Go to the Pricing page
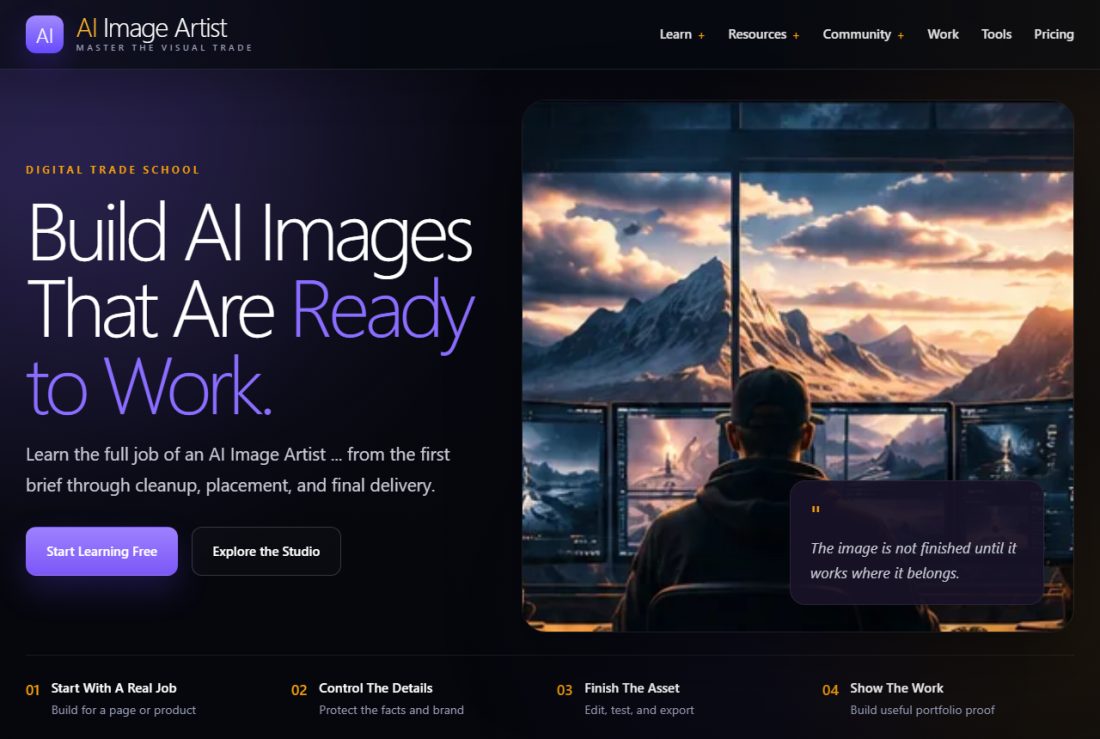Viewport: 1100px width, 739px height. pos(1054,34)
